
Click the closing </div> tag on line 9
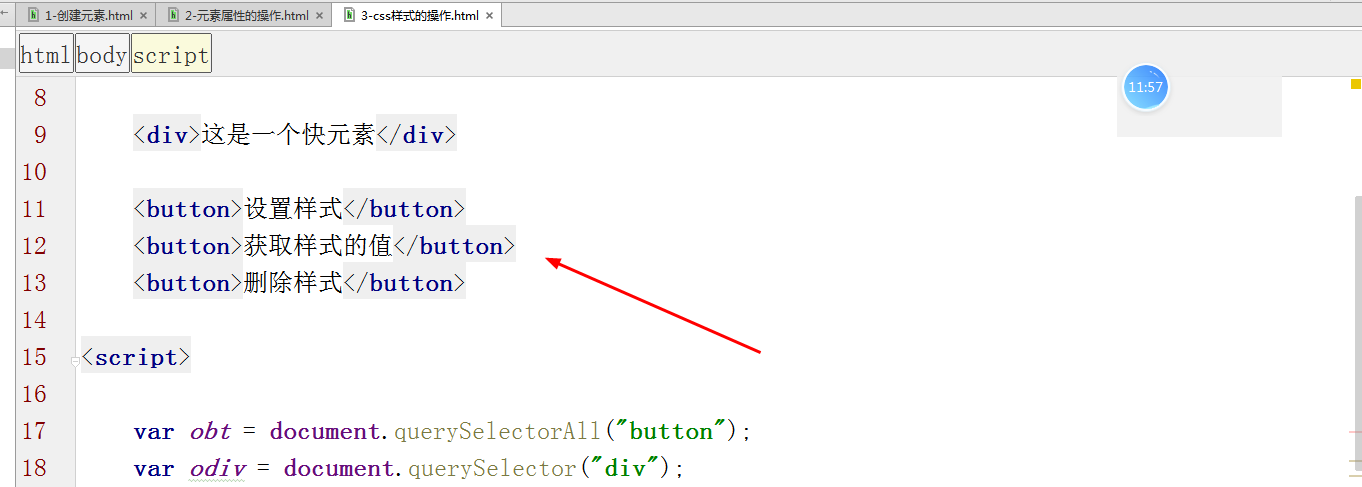point(416,135)
